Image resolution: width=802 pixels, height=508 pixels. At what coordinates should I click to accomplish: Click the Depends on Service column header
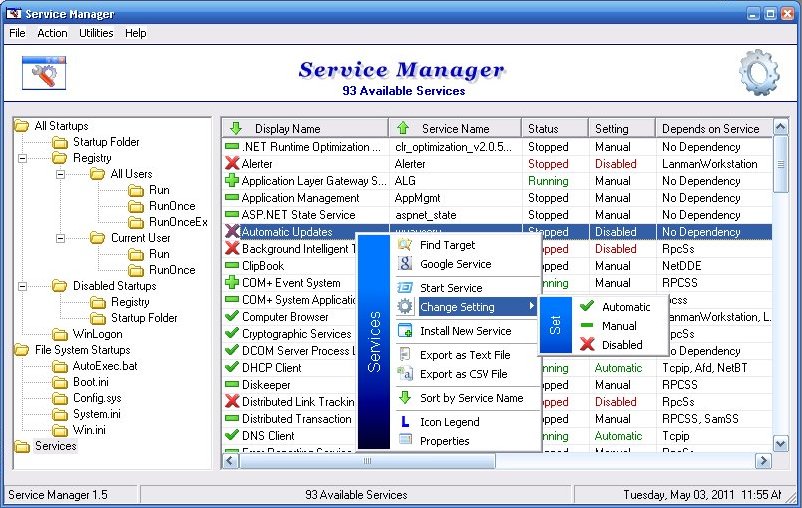[x=710, y=128]
